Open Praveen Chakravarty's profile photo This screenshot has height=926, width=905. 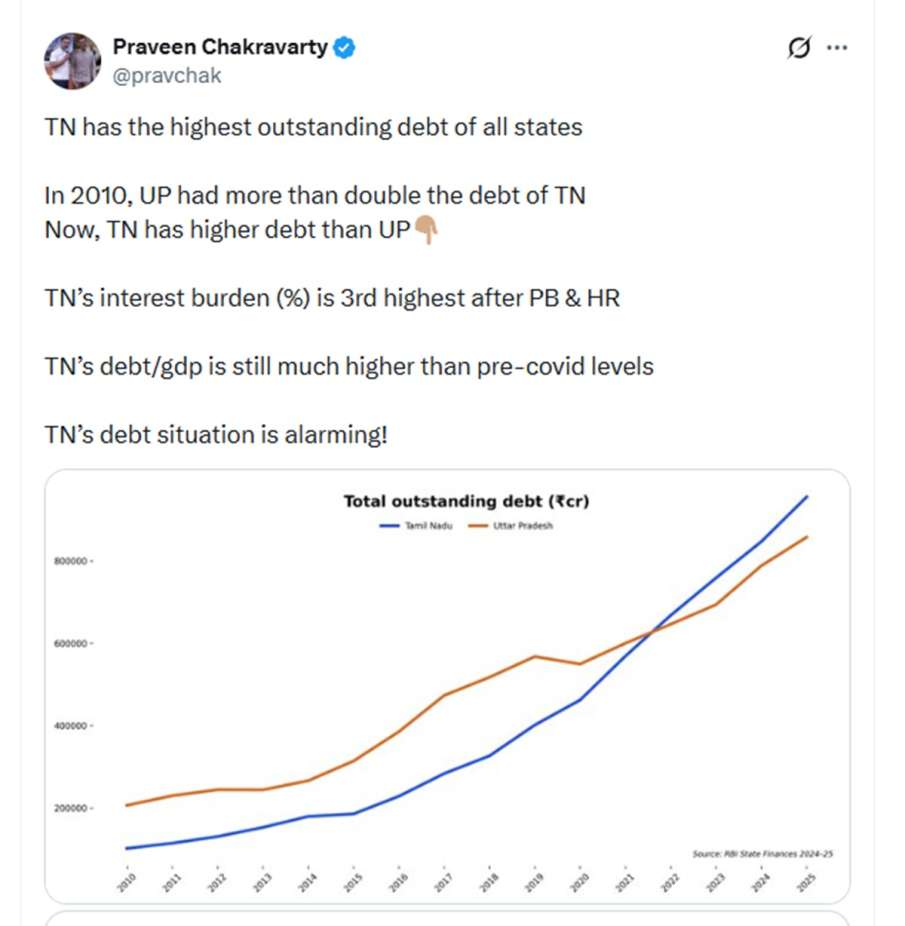(73, 61)
